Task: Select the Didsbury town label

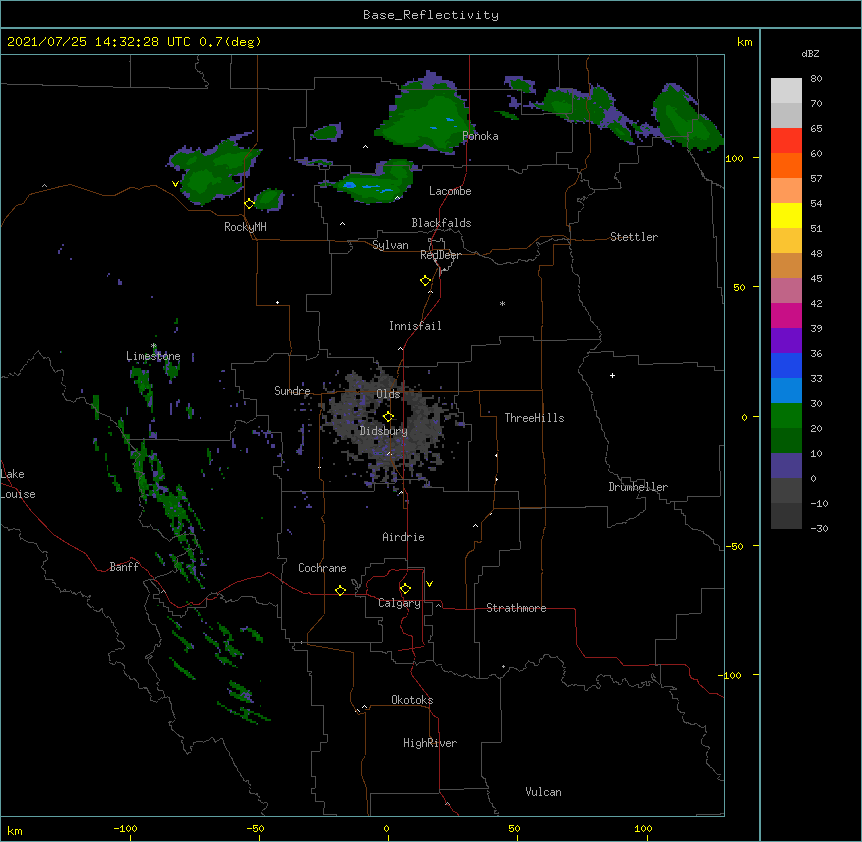Action: point(383,431)
